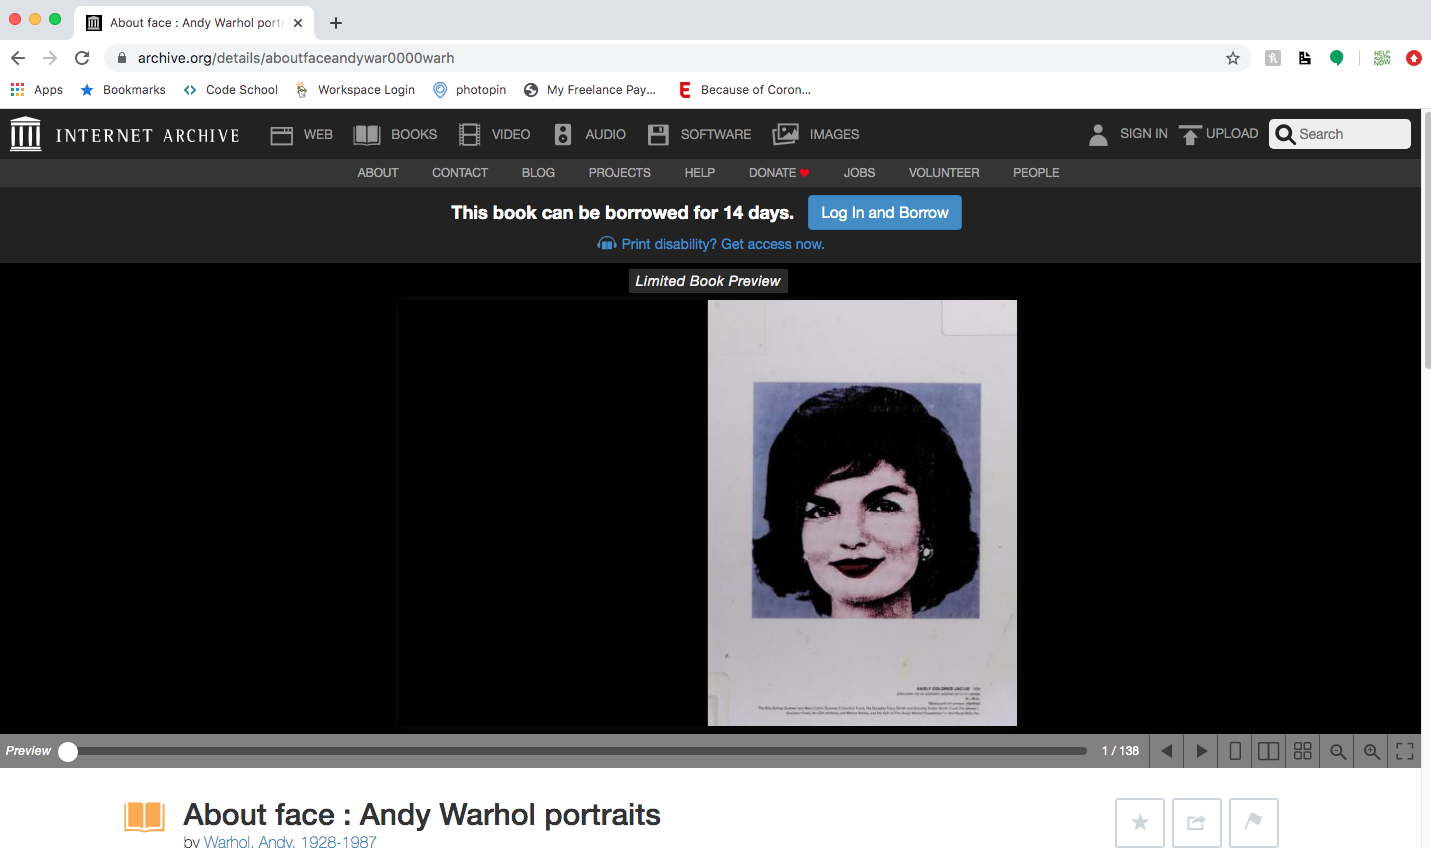Click the red browser extension icon

(x=1414, y=58)
